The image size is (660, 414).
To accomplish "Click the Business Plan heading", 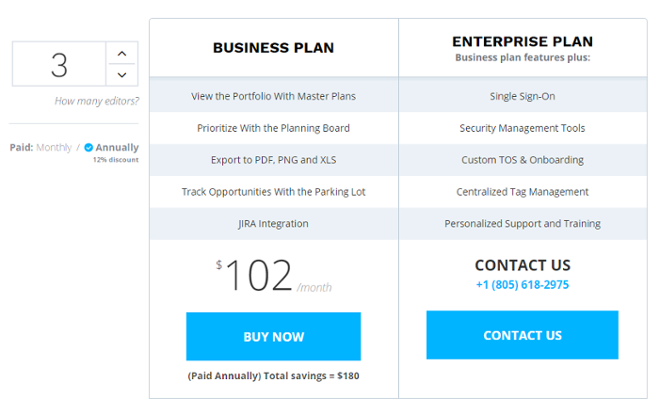I will [273, 48].
